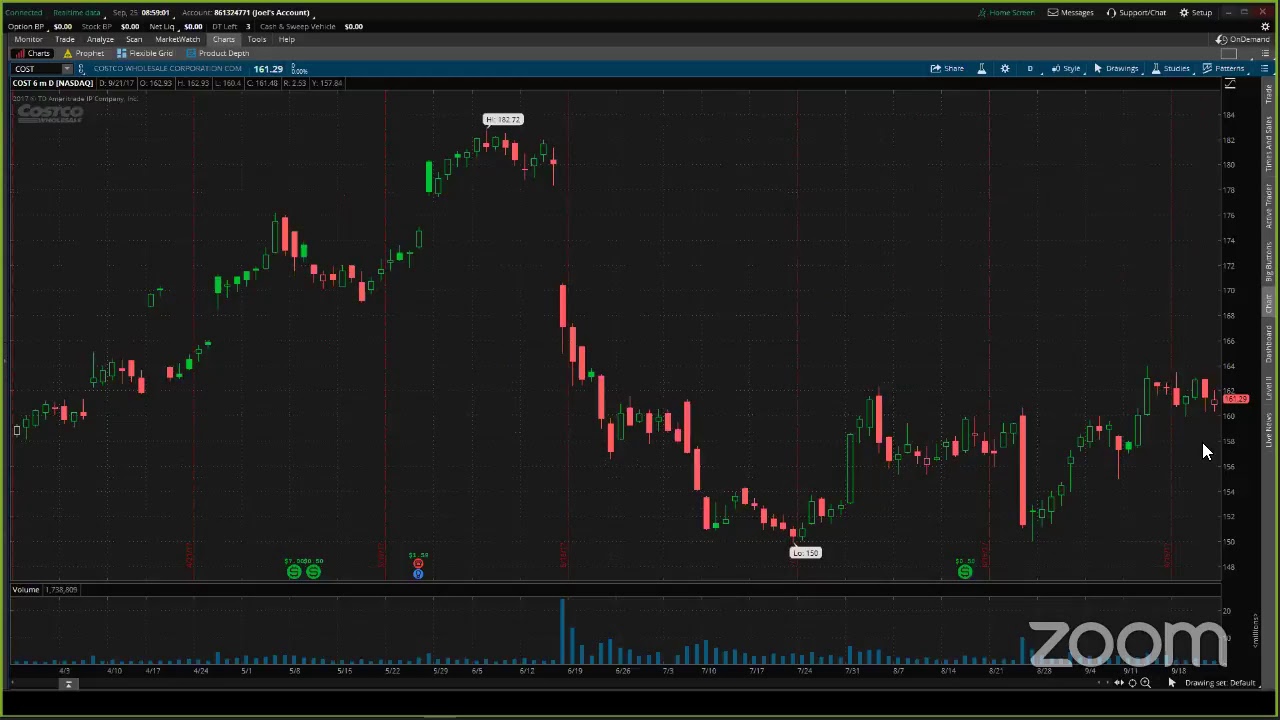This screenshot has height=720, width=1280.
Task: Open the Level II sidebar tab
Action: click(1268, 387)
